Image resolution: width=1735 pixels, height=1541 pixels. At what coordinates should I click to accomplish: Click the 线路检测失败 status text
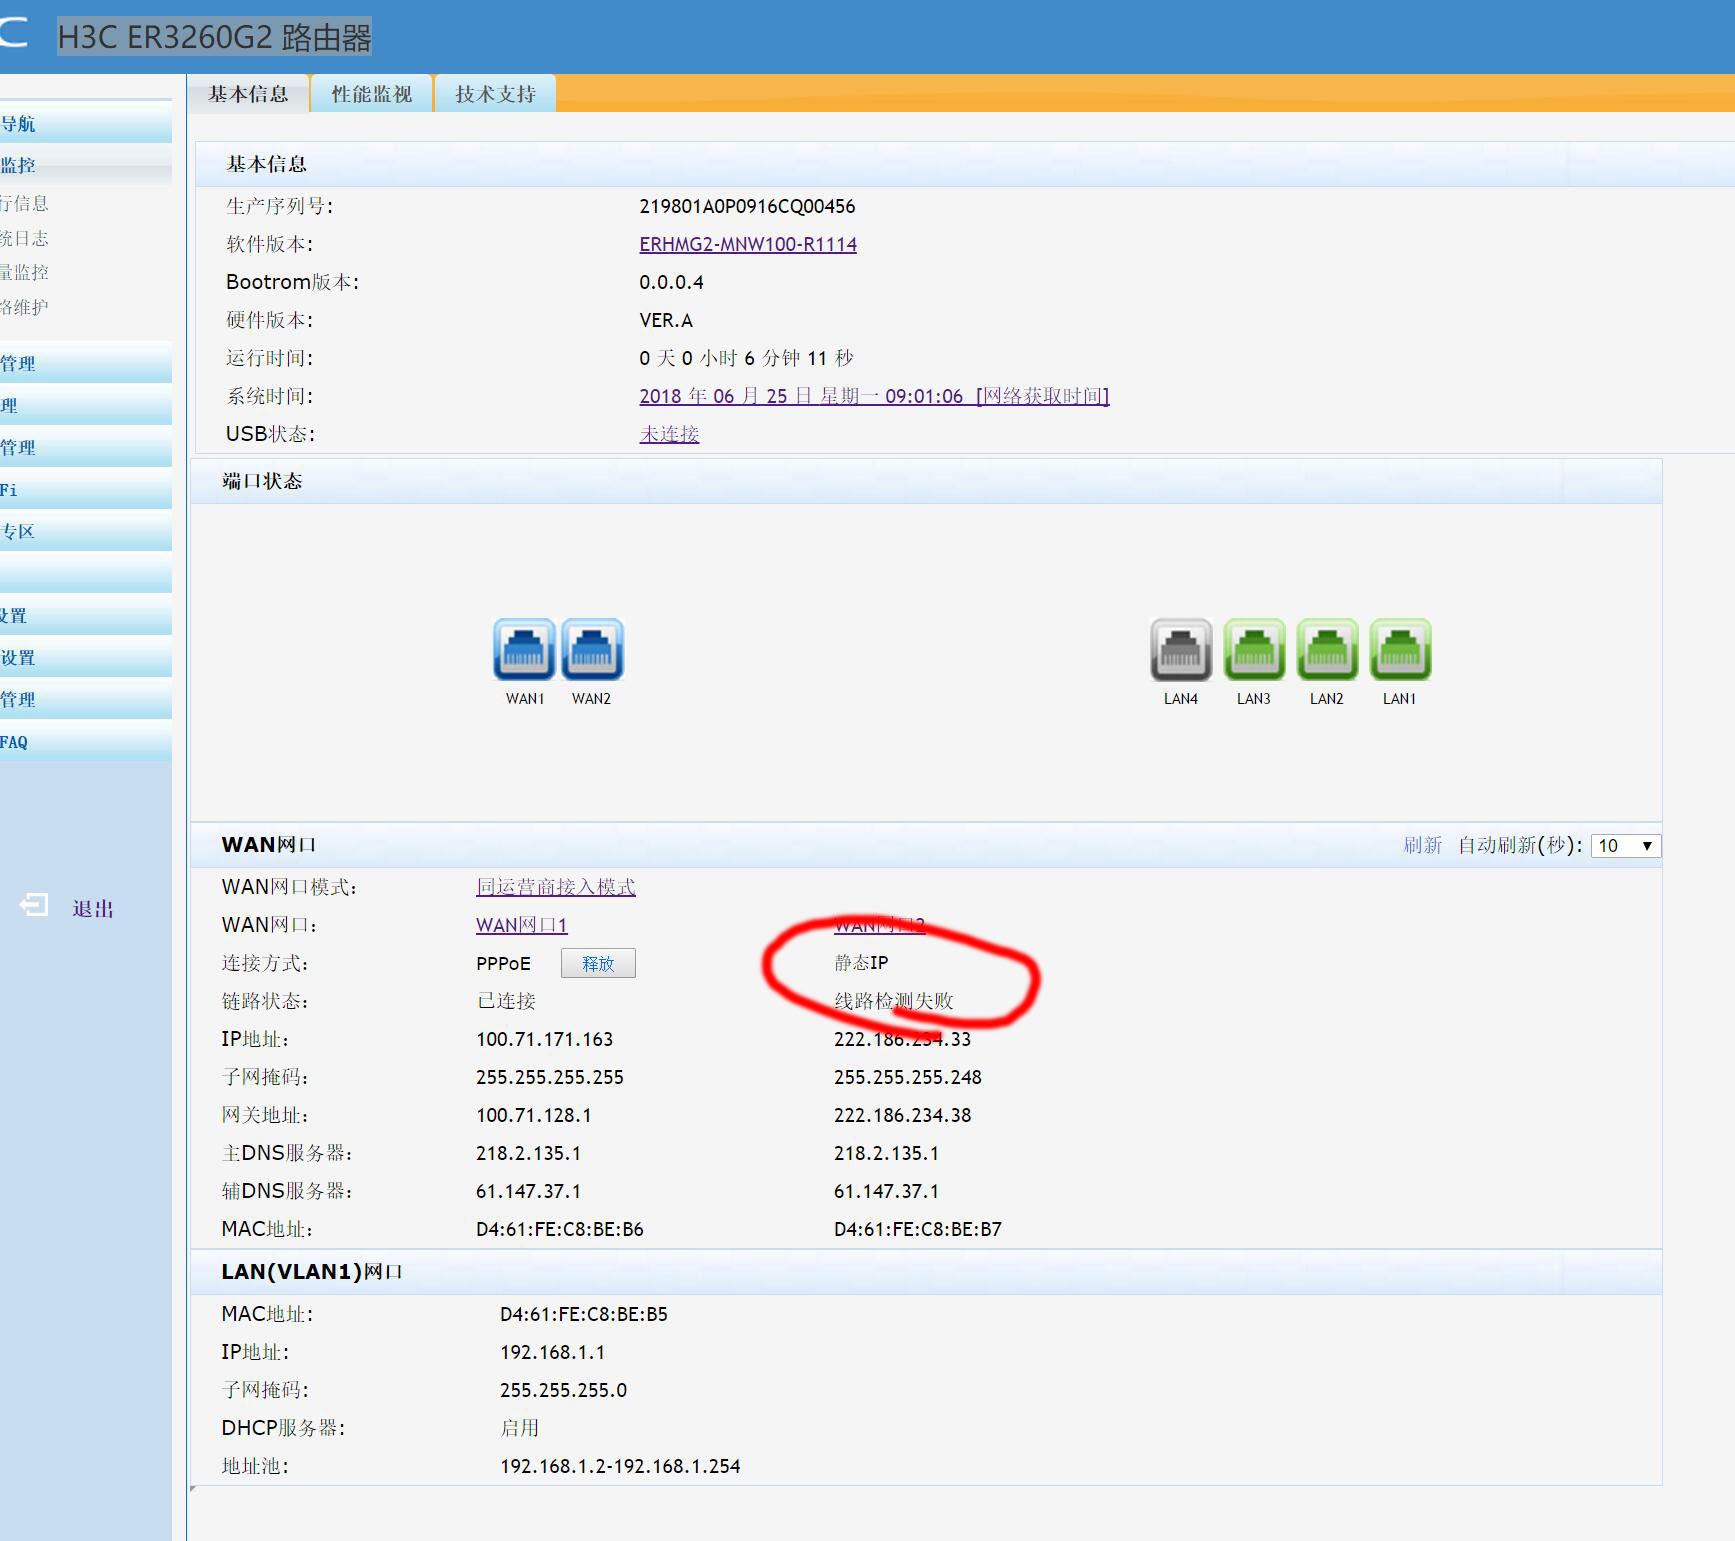[x=894, y=1001]
